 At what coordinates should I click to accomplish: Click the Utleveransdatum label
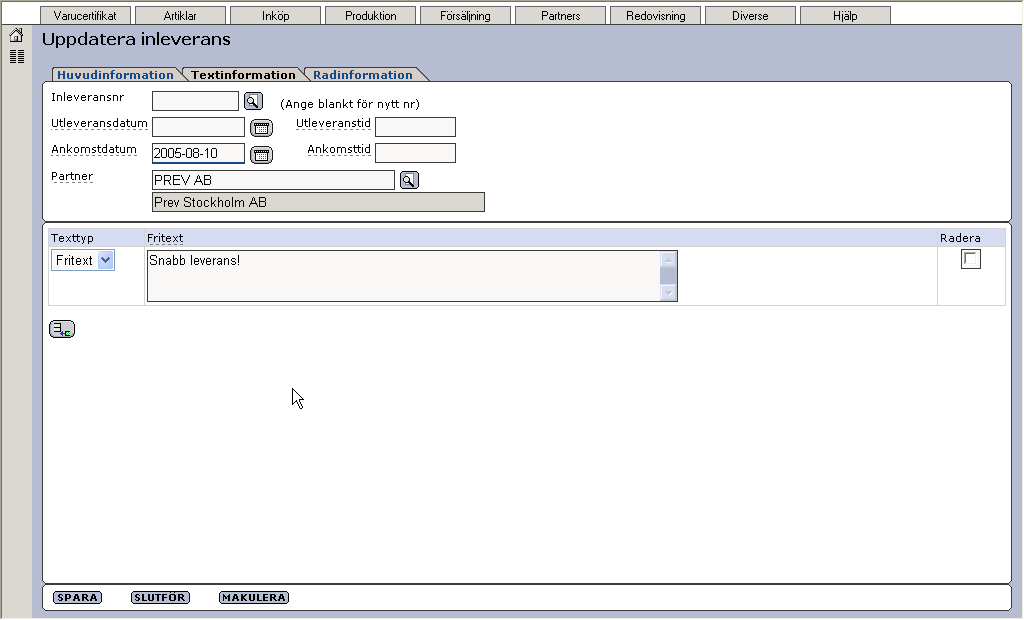coord(99,123)
